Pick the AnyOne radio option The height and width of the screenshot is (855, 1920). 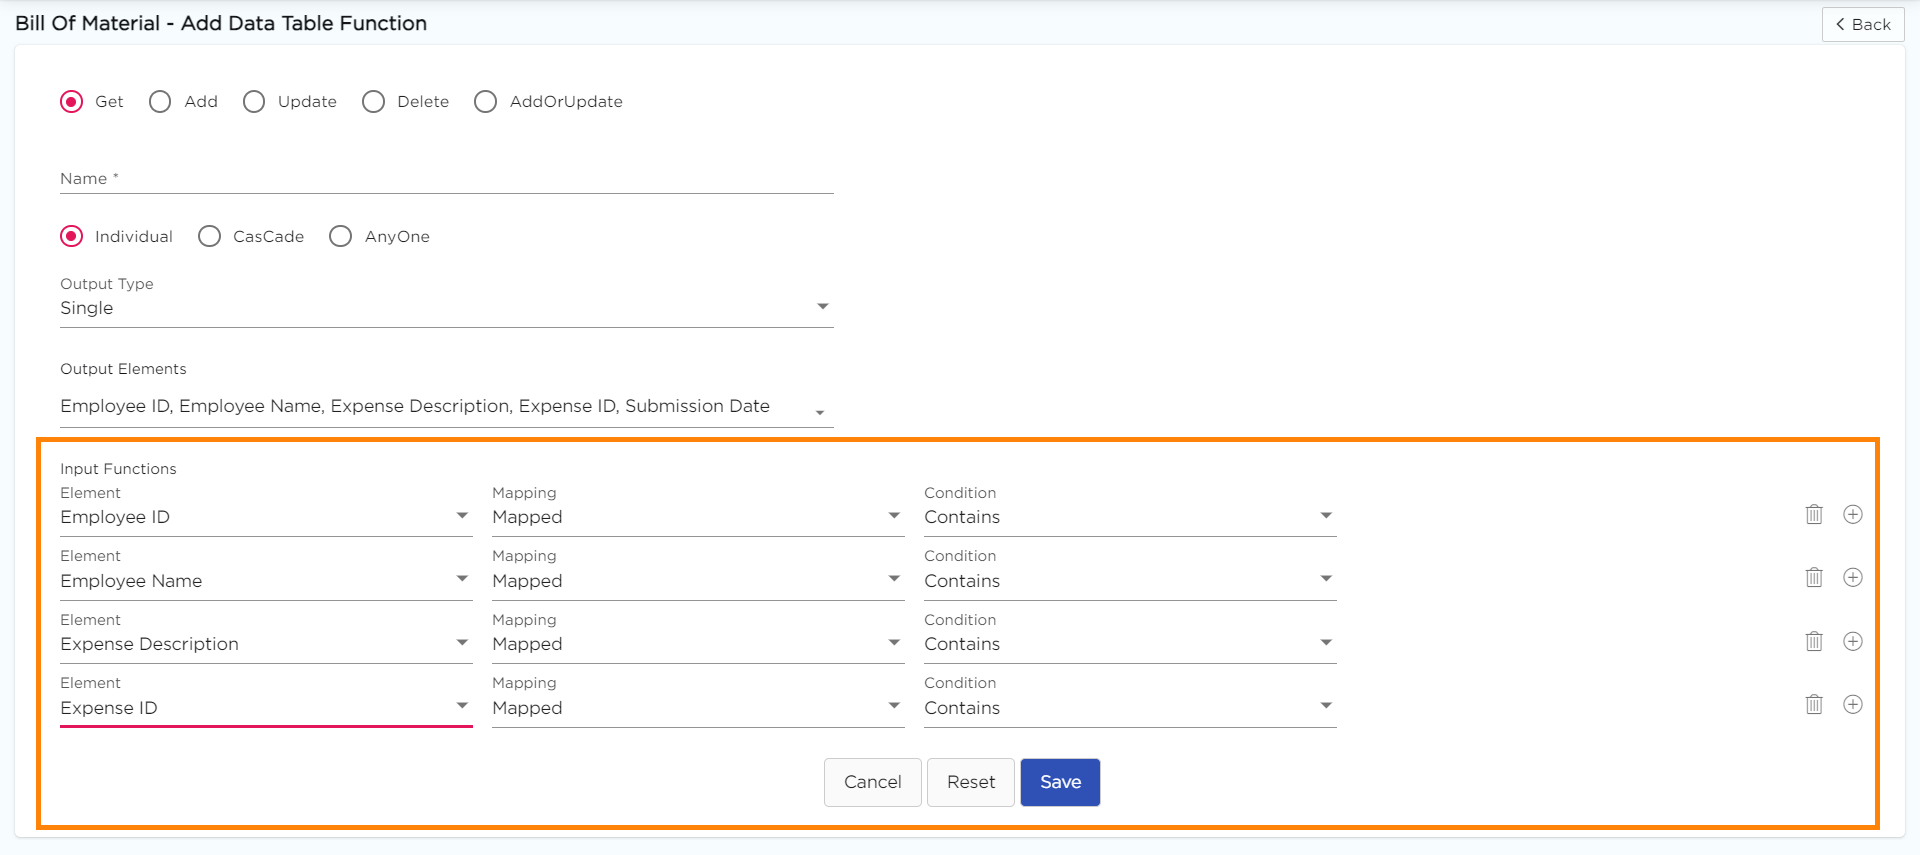tap(341, 237)
